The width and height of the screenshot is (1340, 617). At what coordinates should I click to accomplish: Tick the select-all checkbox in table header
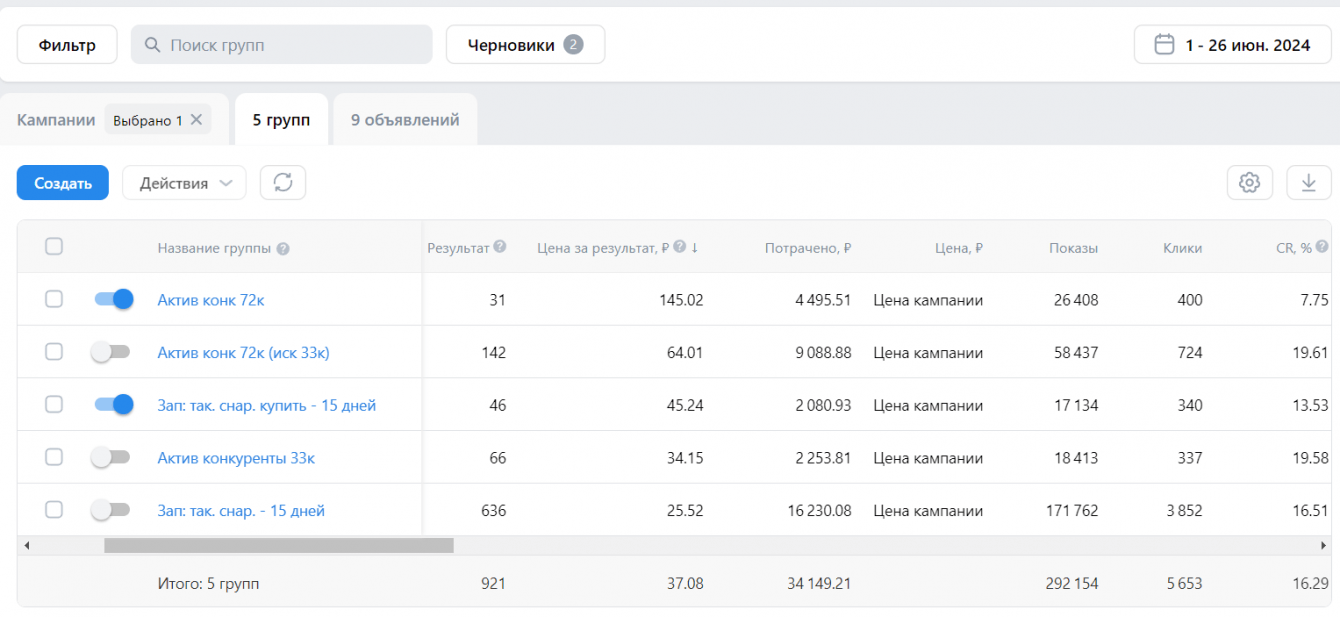(54, 247)
